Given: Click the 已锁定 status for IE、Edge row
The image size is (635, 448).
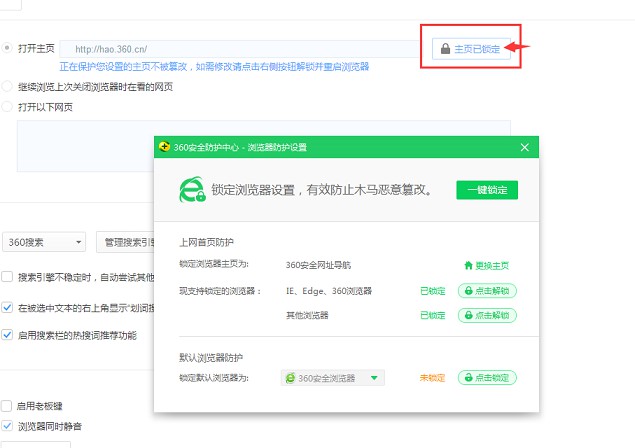Looking at the screenshot, I should pyautogui.click(x=433, y=291).
